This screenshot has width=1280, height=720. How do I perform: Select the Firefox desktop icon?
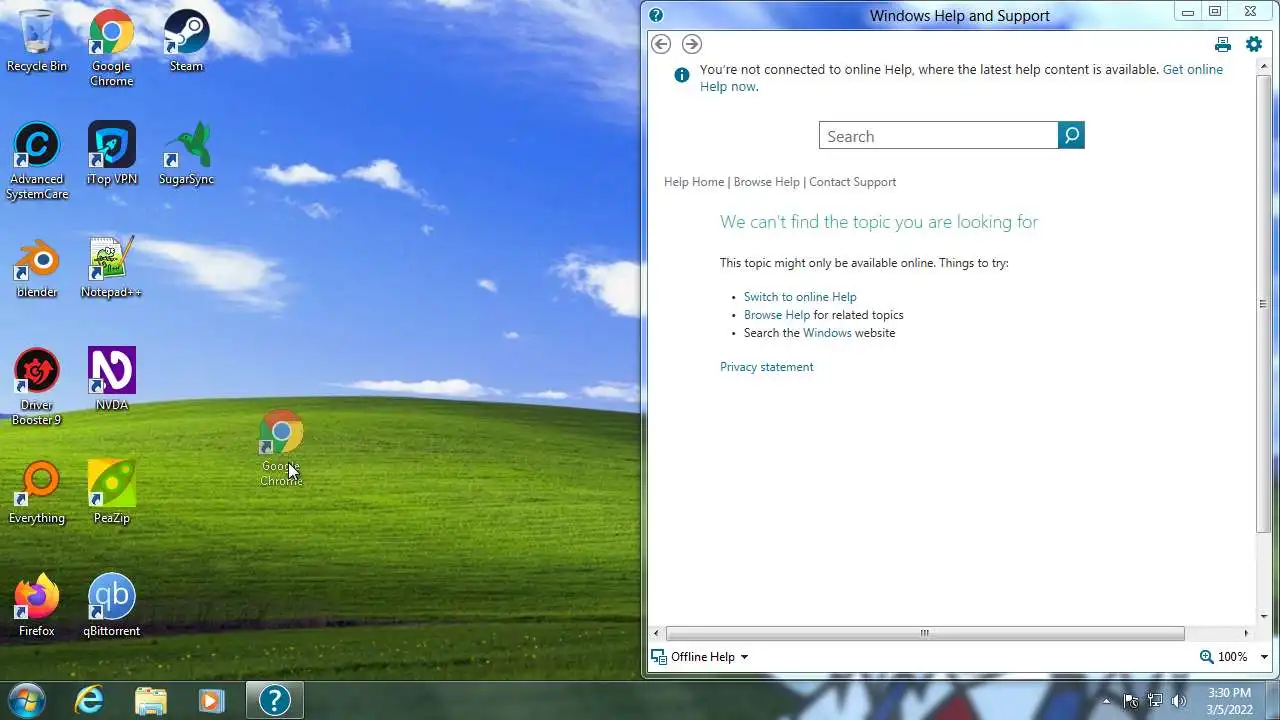point(37,606)
